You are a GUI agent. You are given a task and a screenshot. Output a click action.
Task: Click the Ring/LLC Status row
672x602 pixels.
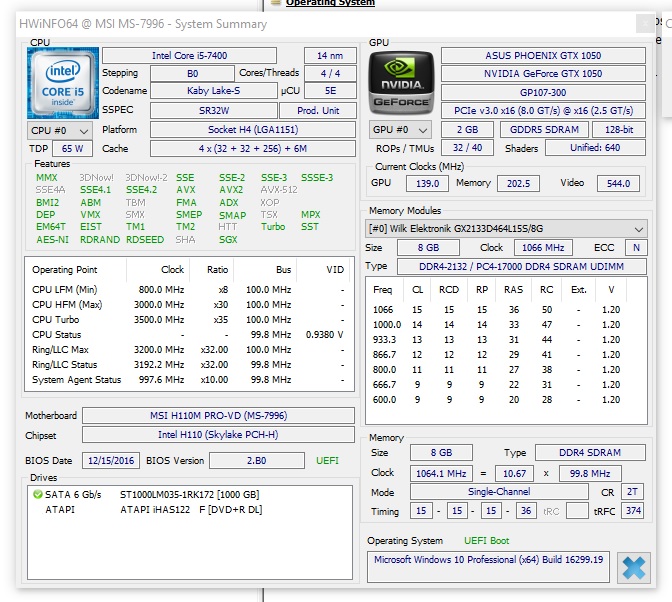click(189, 365)
